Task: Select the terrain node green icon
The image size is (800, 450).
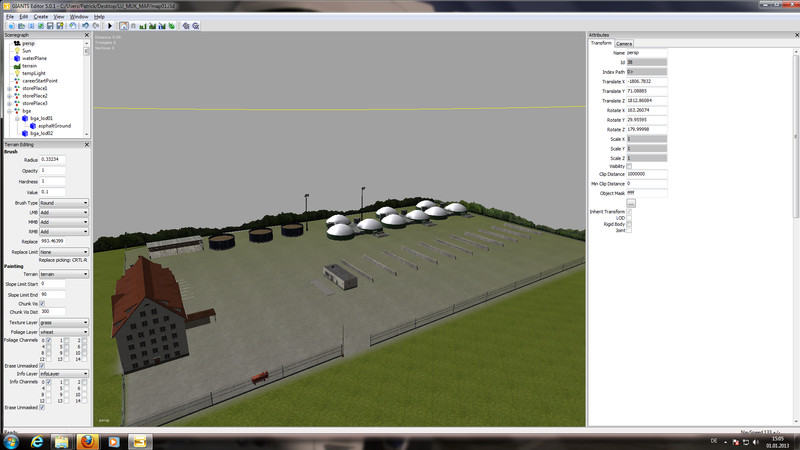Action: (17, 66)
